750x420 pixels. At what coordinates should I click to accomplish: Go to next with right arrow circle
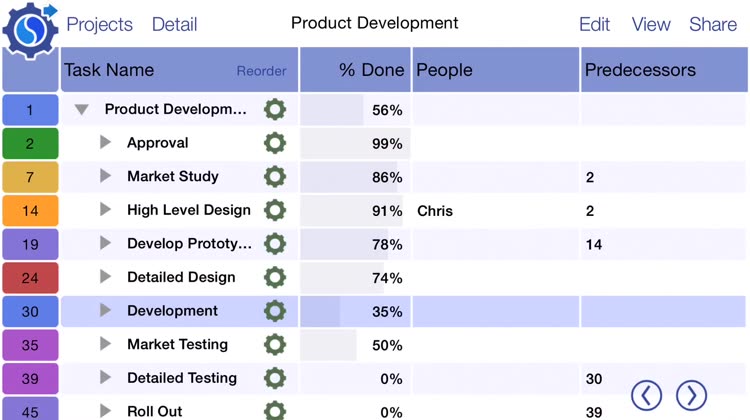[691, 396]
